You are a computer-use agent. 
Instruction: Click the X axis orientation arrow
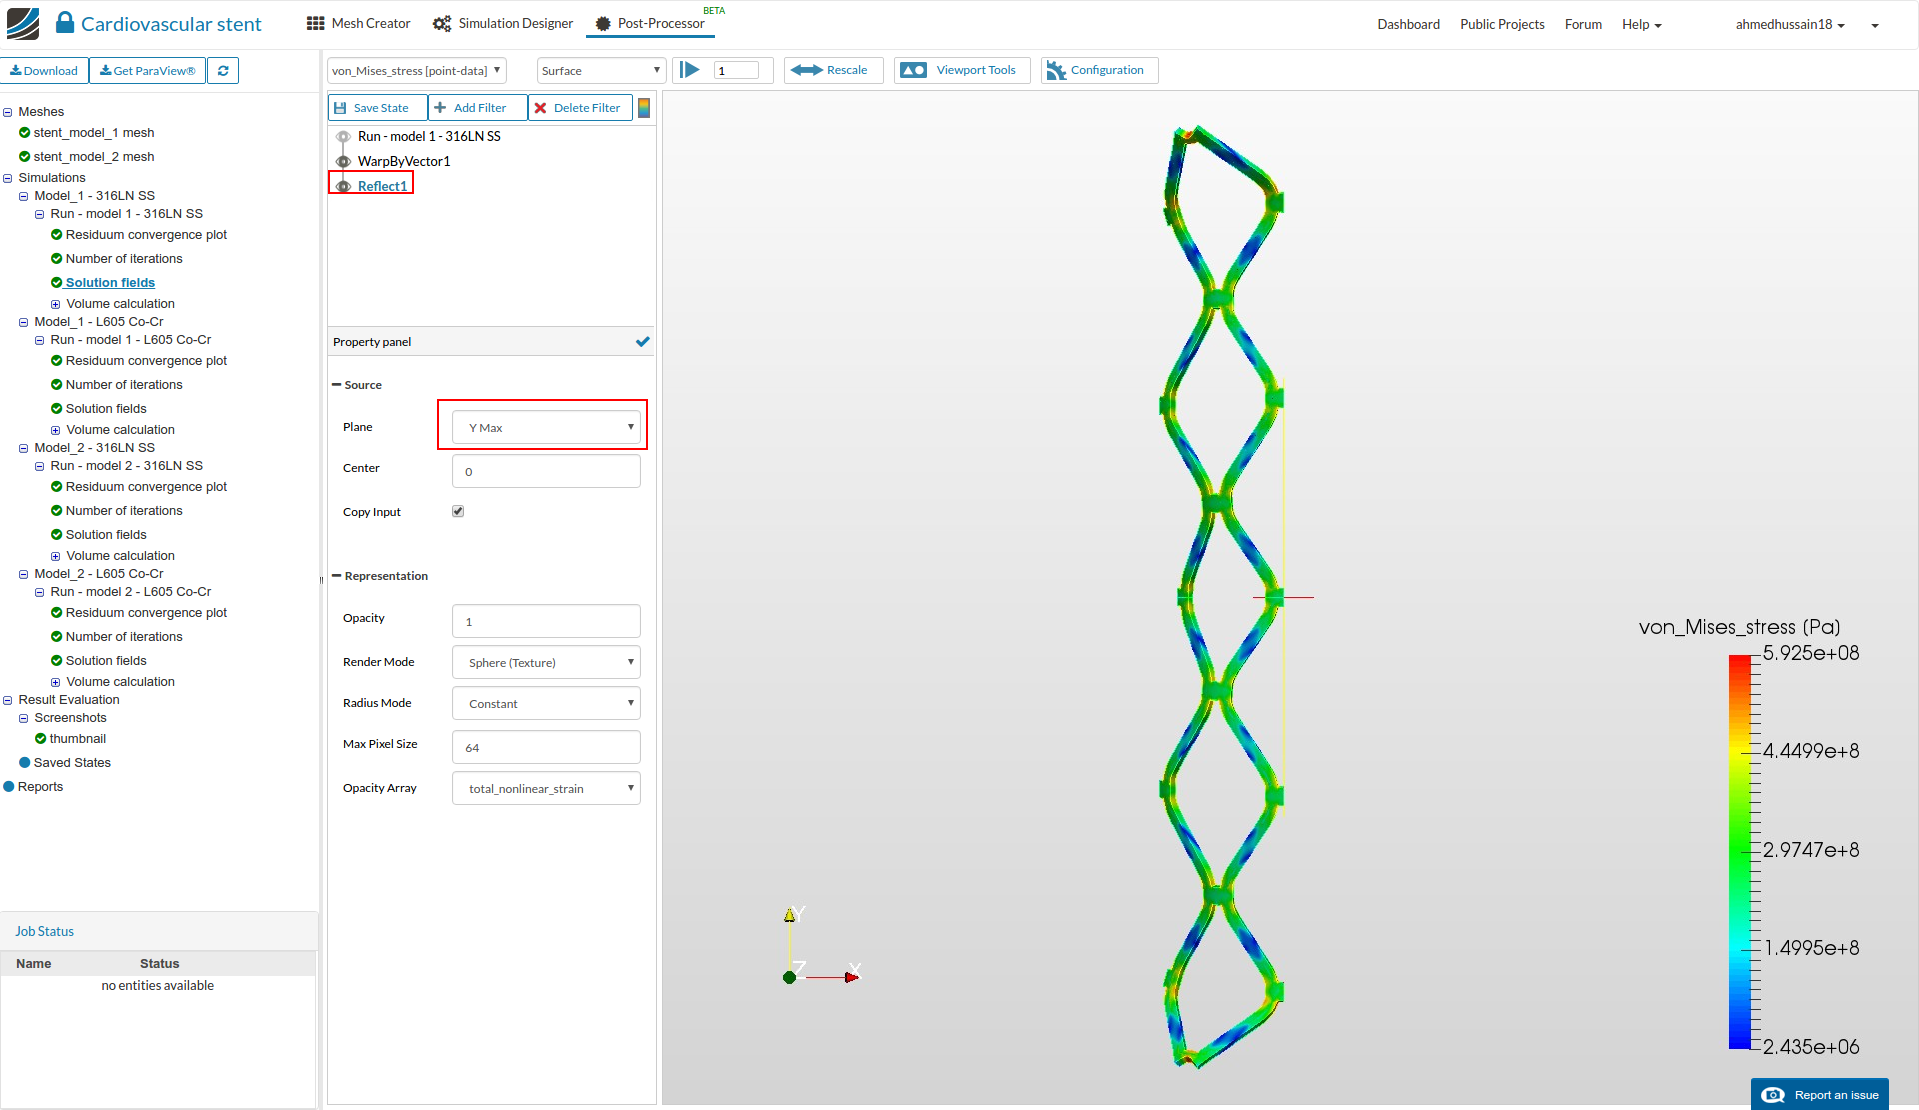tap(851, 977)
